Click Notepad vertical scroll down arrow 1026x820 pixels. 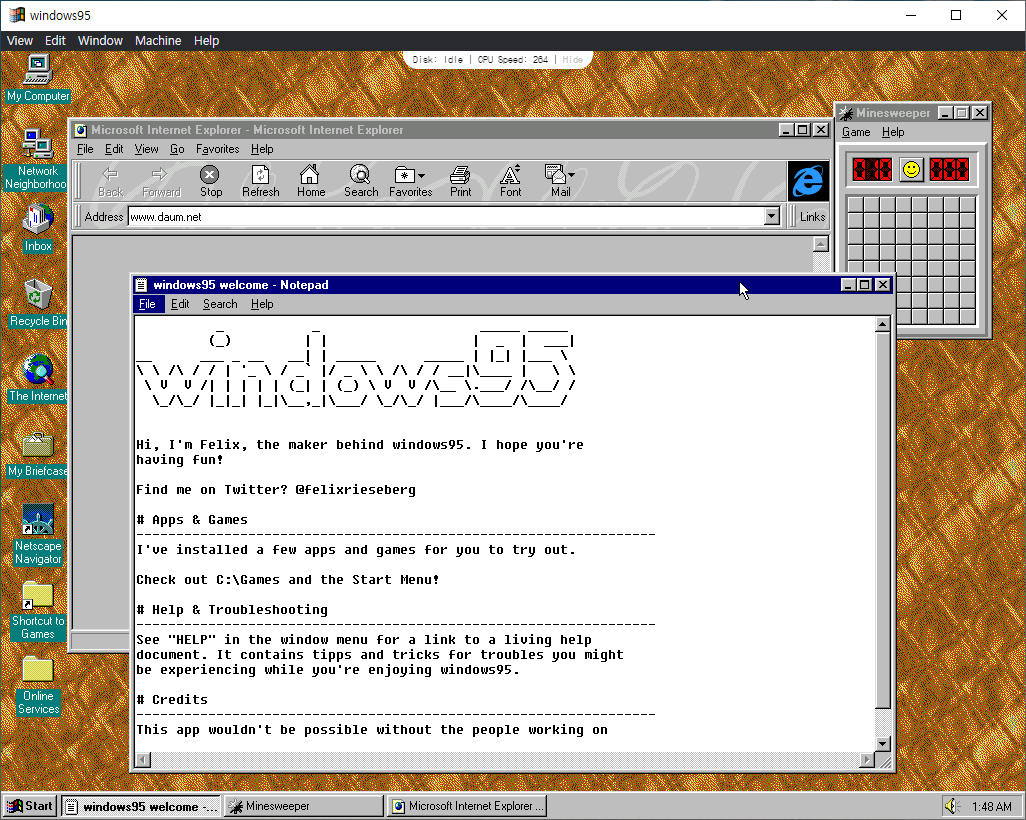tap(883, 743)
